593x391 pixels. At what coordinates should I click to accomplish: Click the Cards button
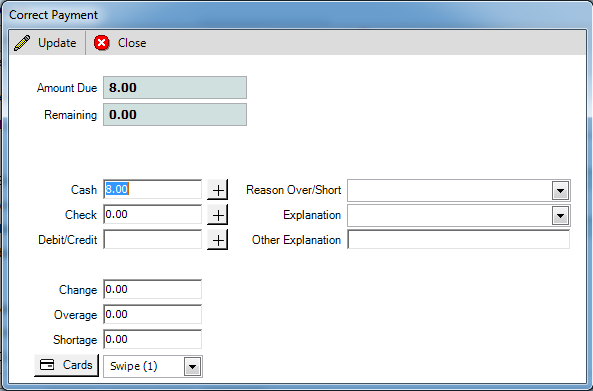(x=67, y=365)
